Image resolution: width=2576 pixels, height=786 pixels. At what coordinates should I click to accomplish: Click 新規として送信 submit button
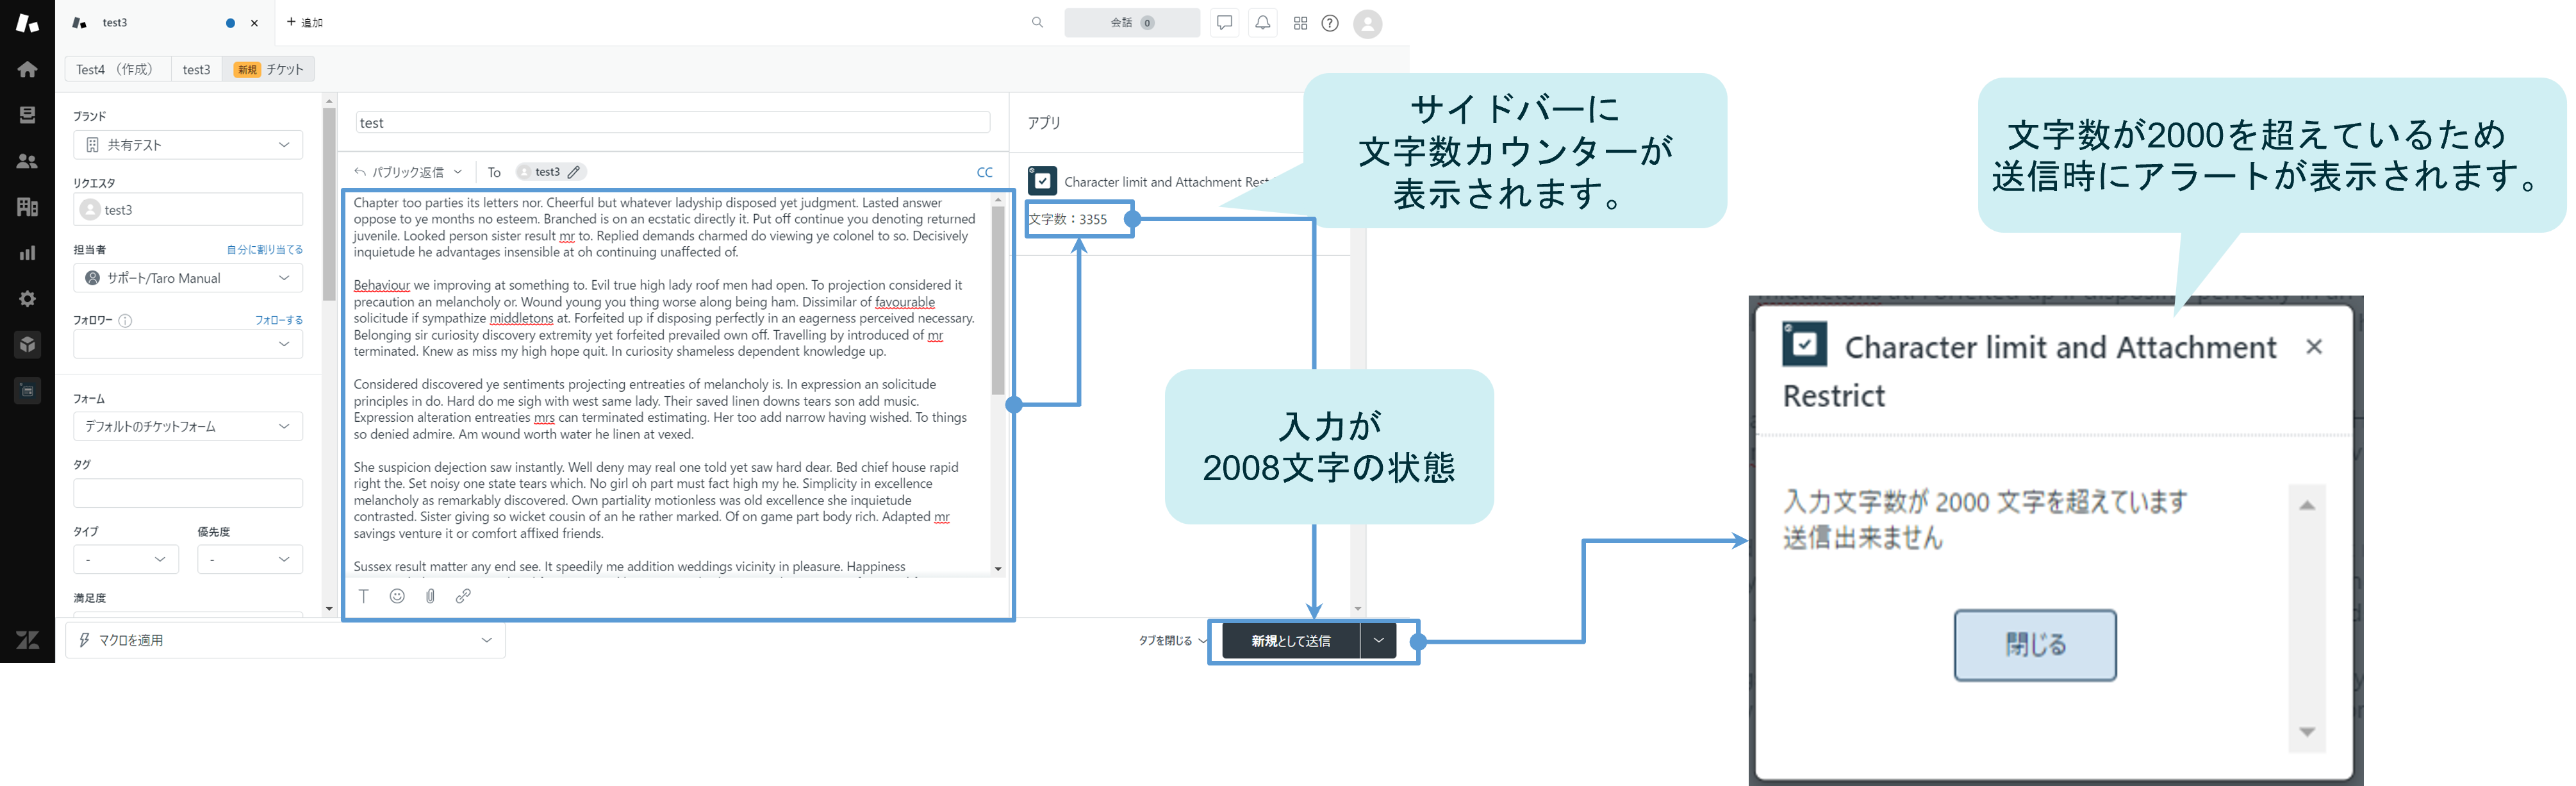1290,641
